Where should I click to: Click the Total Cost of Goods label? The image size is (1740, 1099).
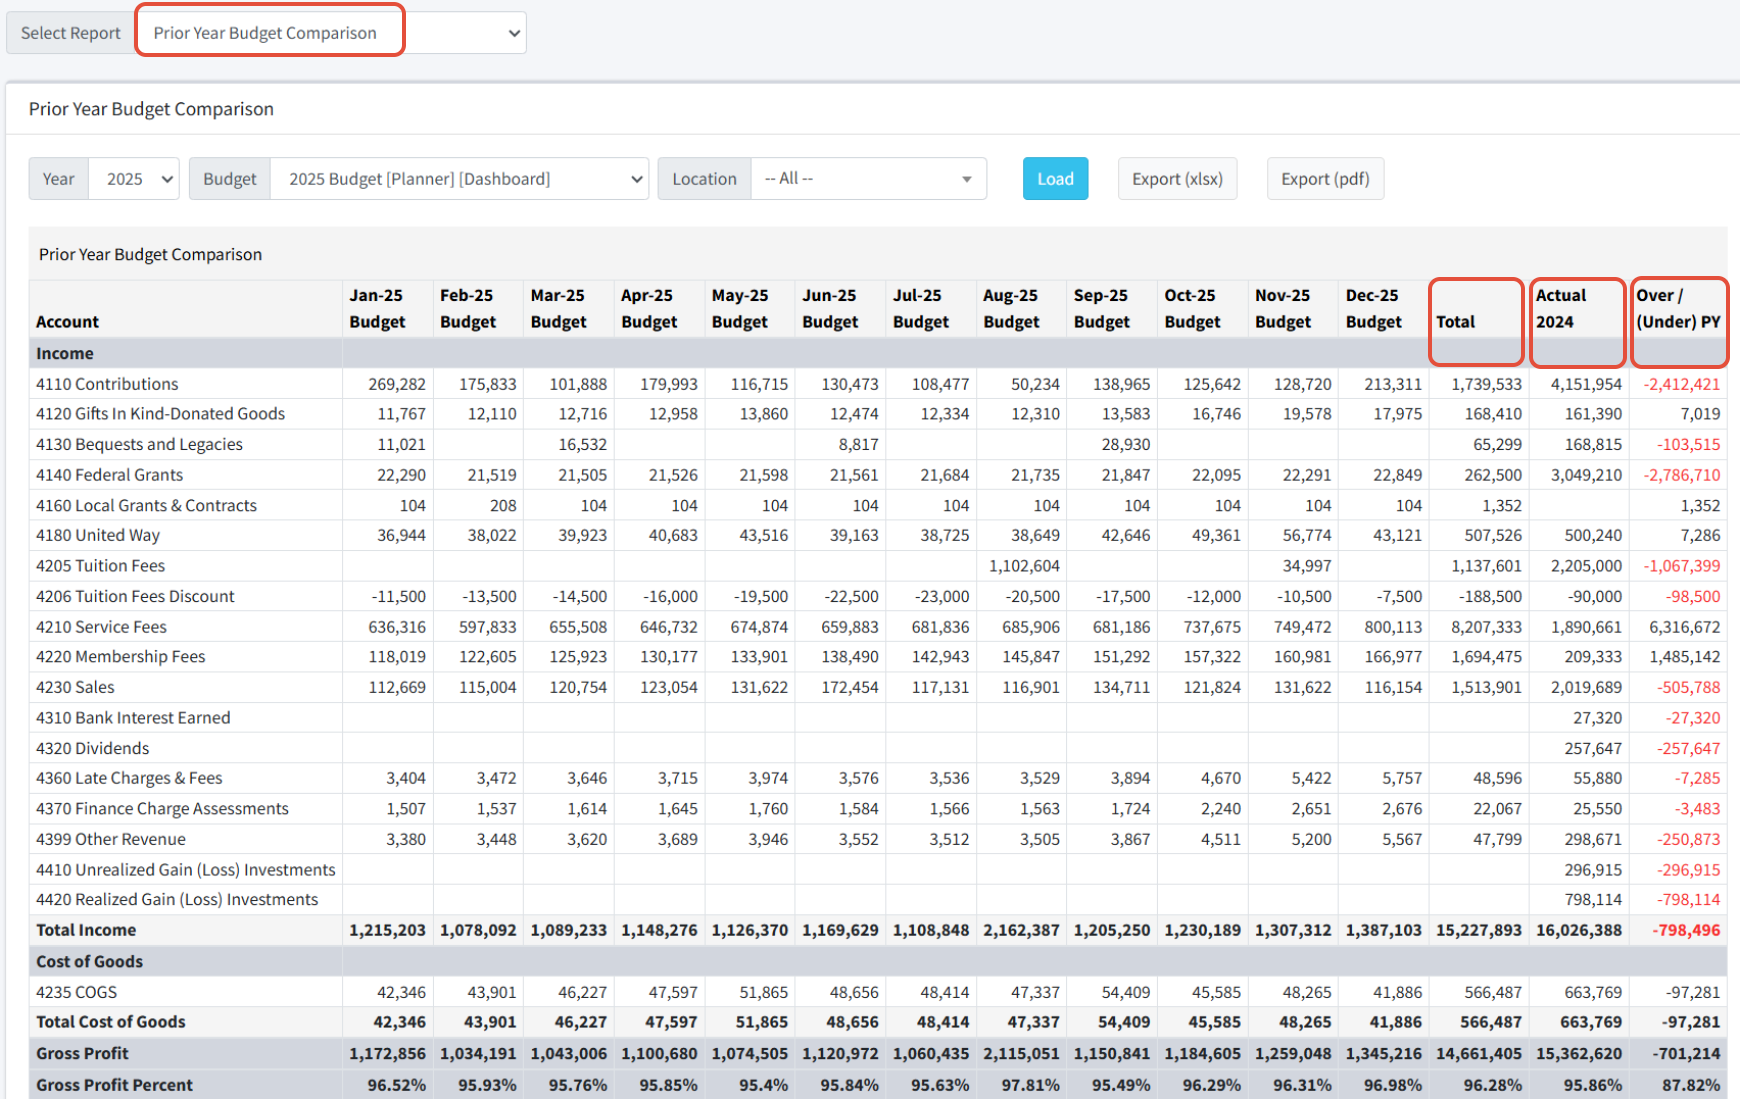point(111,1022)
